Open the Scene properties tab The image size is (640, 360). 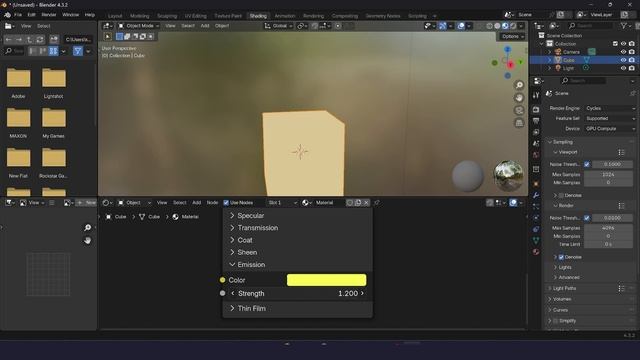click(536, 143)
